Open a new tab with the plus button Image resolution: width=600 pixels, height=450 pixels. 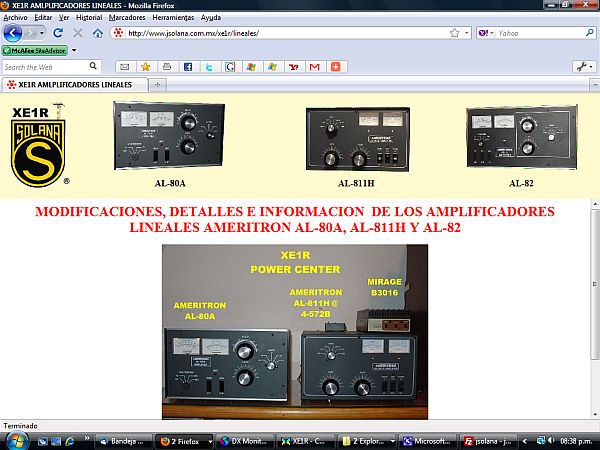tap(157, 84)
